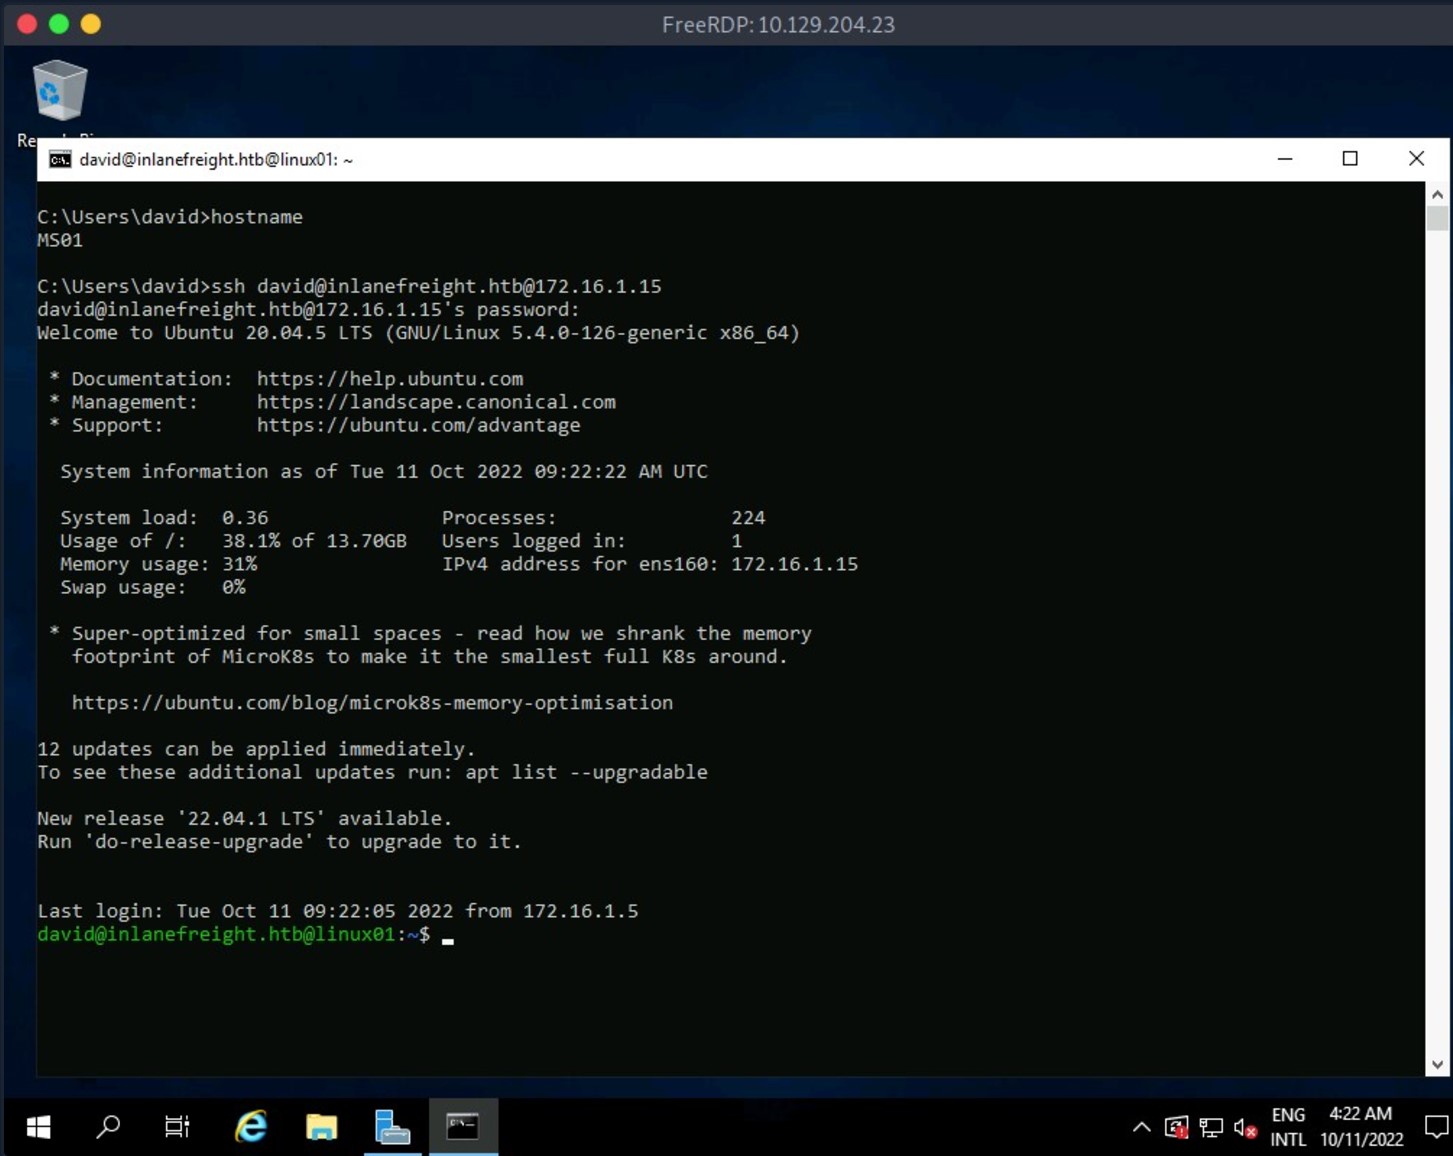Click the green FreeRDP window button
Viewport: 1453px width, 1156px height.
click(x=59, y=24)
